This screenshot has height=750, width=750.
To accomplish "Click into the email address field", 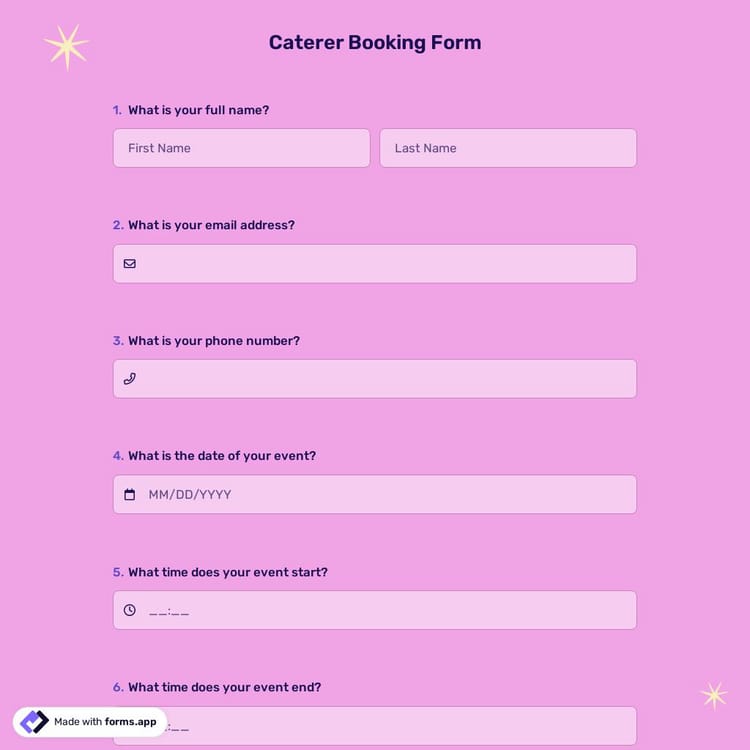I will pyautogui.click(x=385, y=264).
